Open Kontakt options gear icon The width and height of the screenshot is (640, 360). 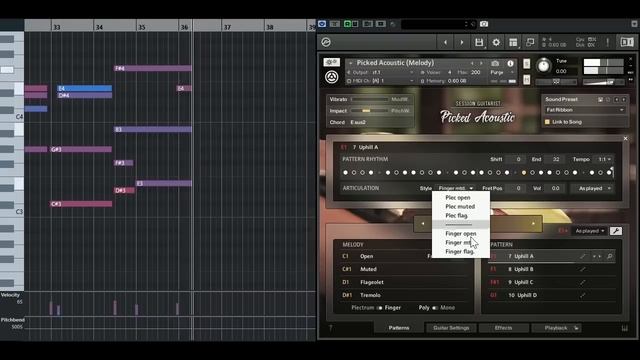coord(496,42)
